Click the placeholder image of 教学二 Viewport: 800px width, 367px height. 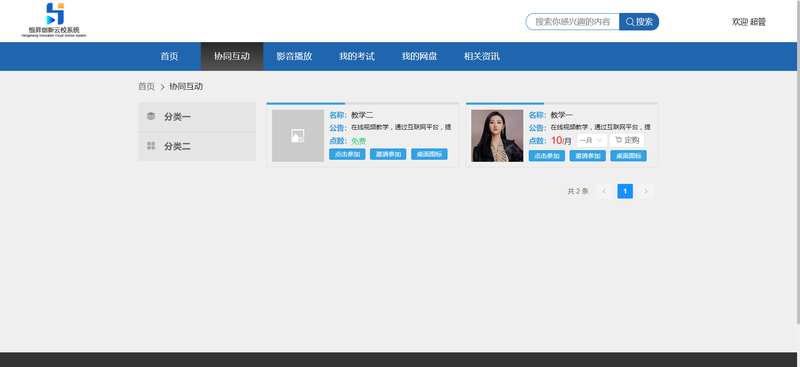[298, 136]
